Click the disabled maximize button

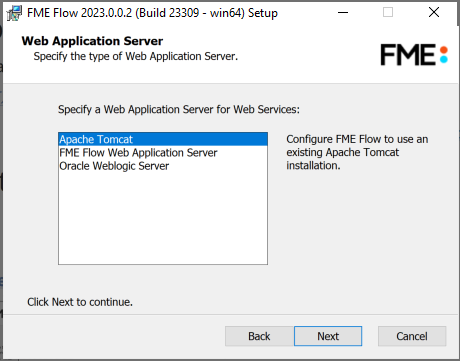tap(388, 13)
